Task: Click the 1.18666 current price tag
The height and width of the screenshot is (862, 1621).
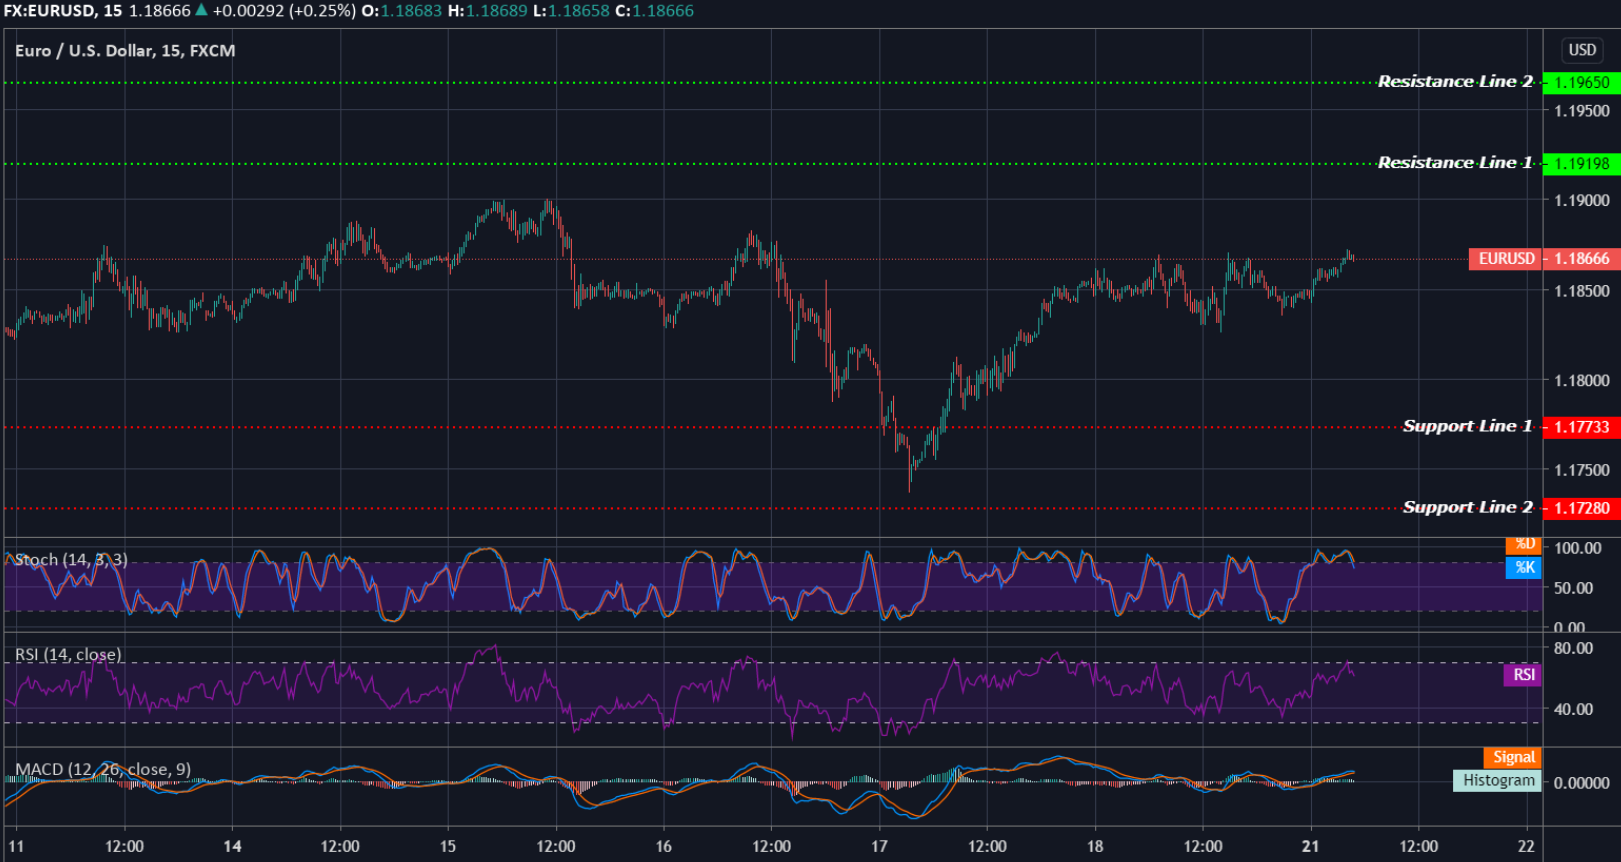Action: (1582, 259)
